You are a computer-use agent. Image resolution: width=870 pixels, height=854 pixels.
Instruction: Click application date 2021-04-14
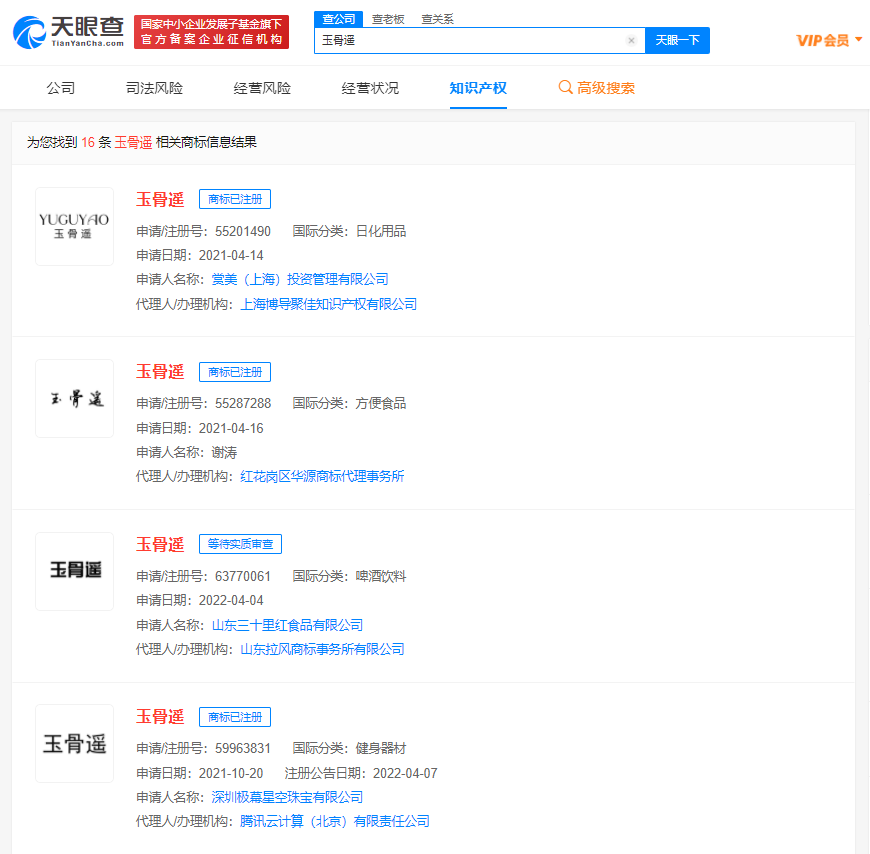[231, 255]
